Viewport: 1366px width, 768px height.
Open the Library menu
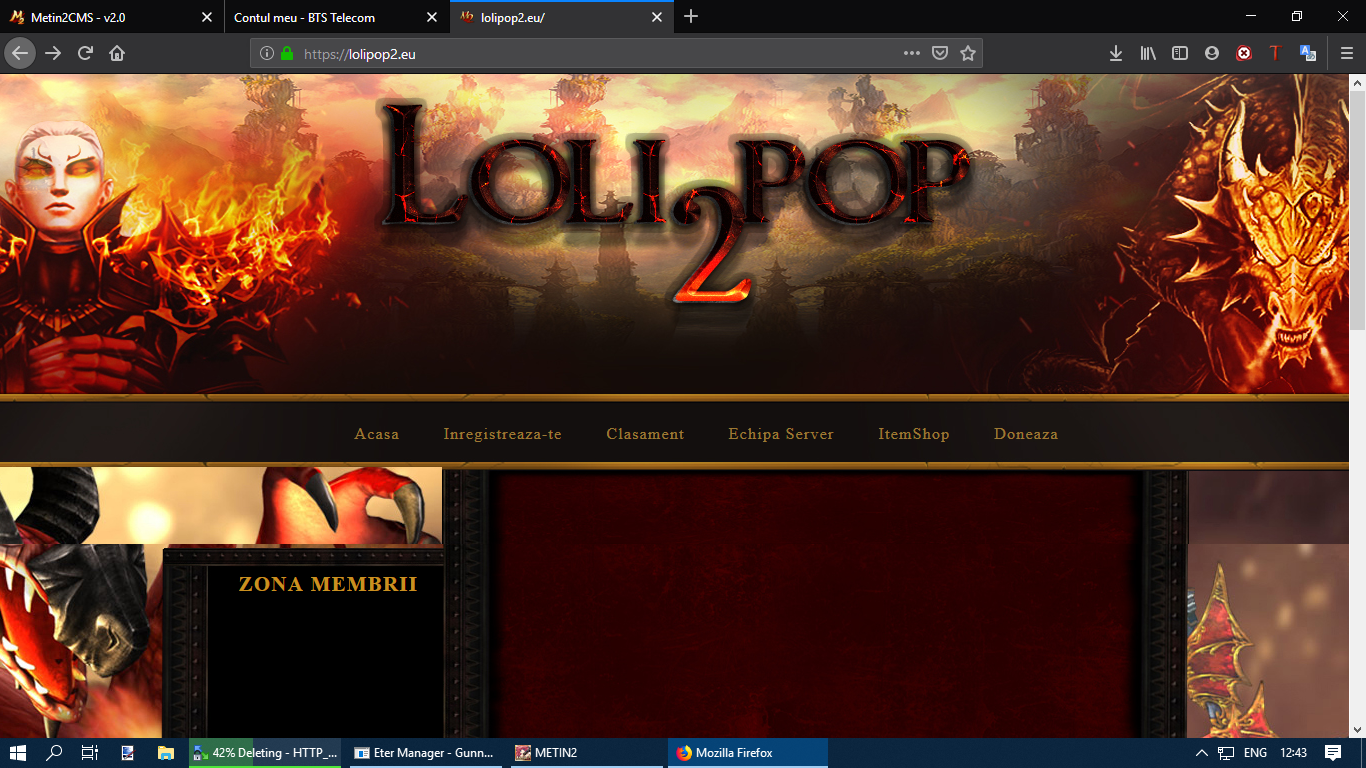tap(1148, 54)
